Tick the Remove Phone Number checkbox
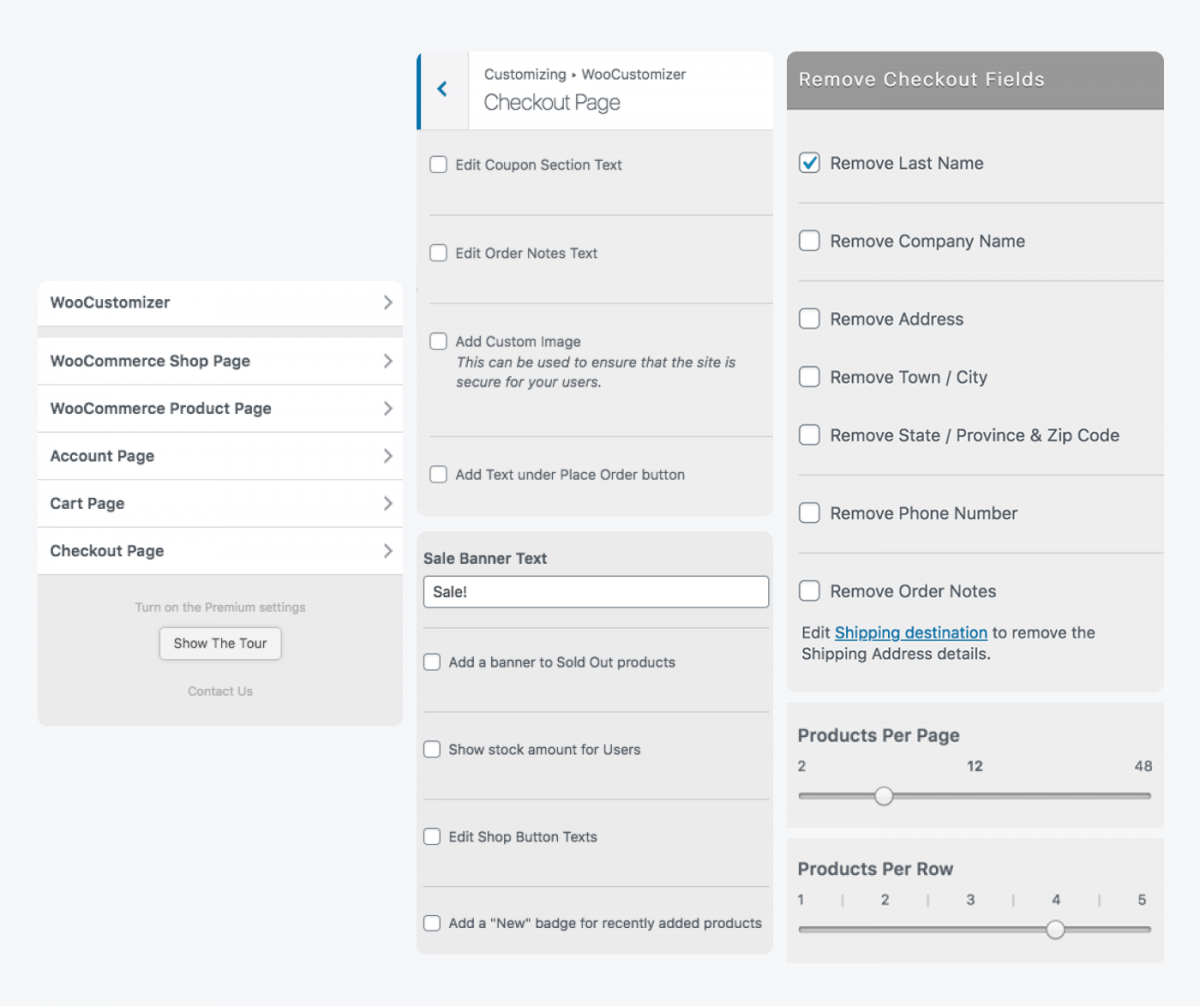Viewport: 1200px width, 1006px height. (x=810, y=513)
